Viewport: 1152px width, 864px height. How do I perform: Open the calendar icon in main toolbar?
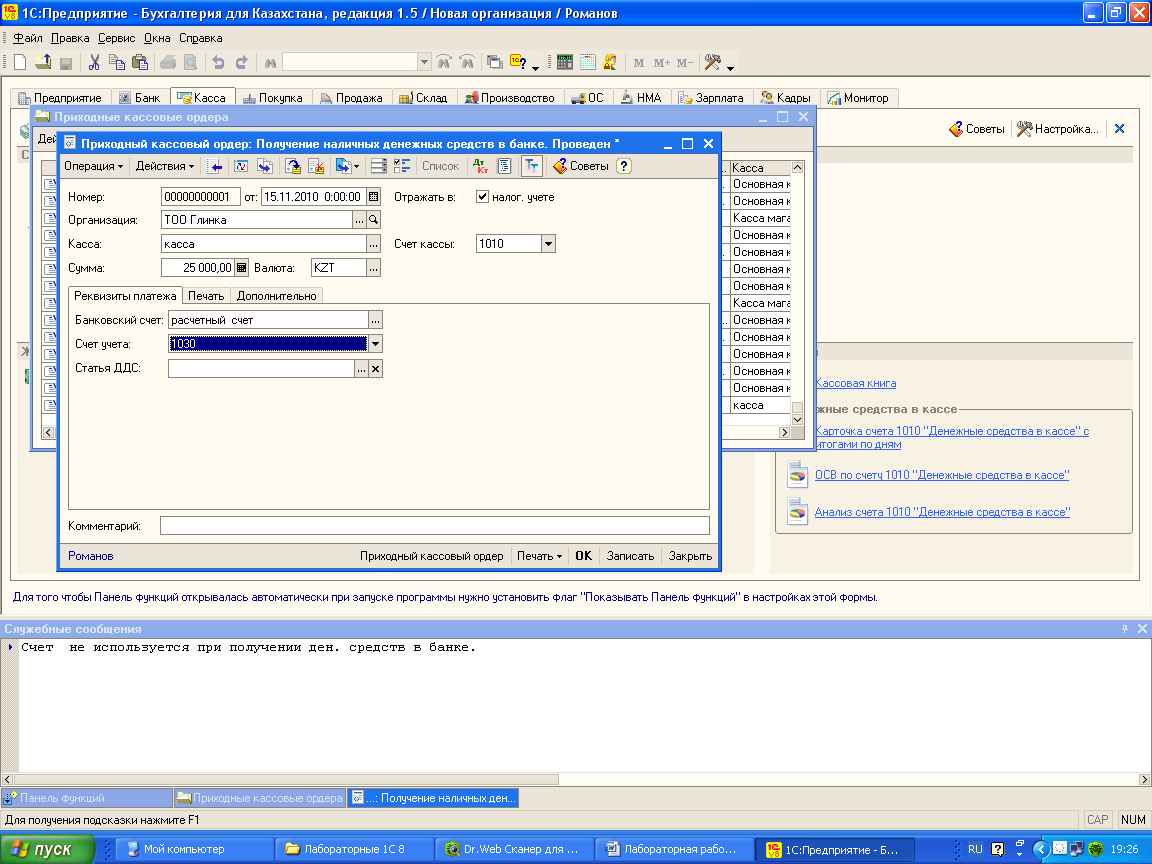pyautogui.click(x=588, y=62)
